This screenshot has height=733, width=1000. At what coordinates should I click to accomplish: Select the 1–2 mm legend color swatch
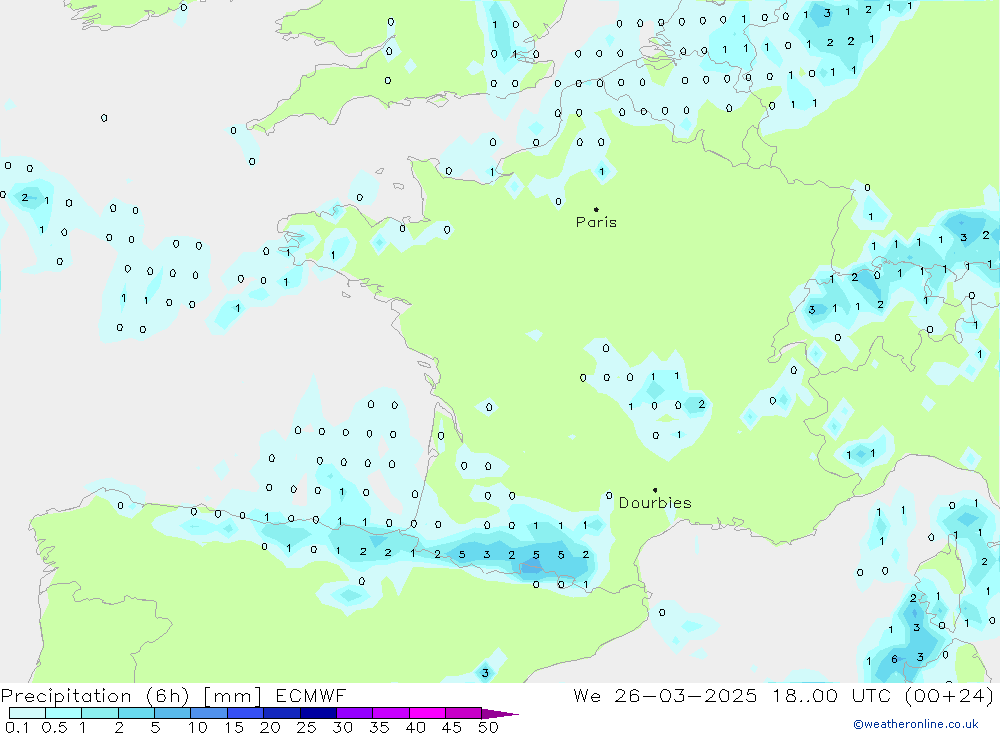100,713
